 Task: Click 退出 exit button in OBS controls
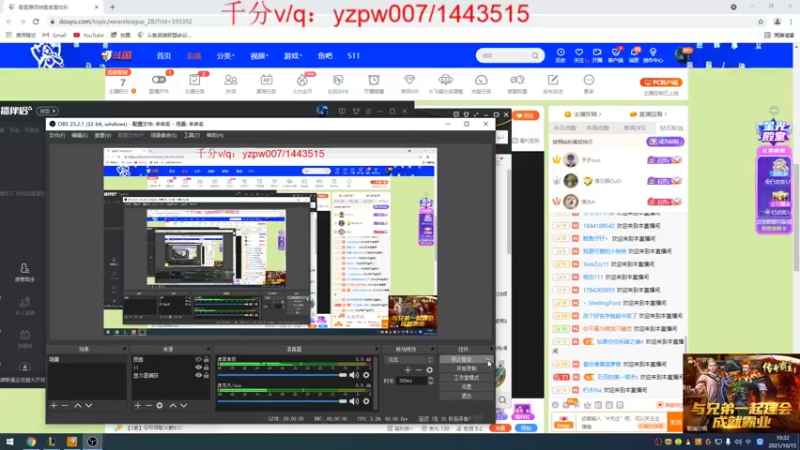click(466, 396)
